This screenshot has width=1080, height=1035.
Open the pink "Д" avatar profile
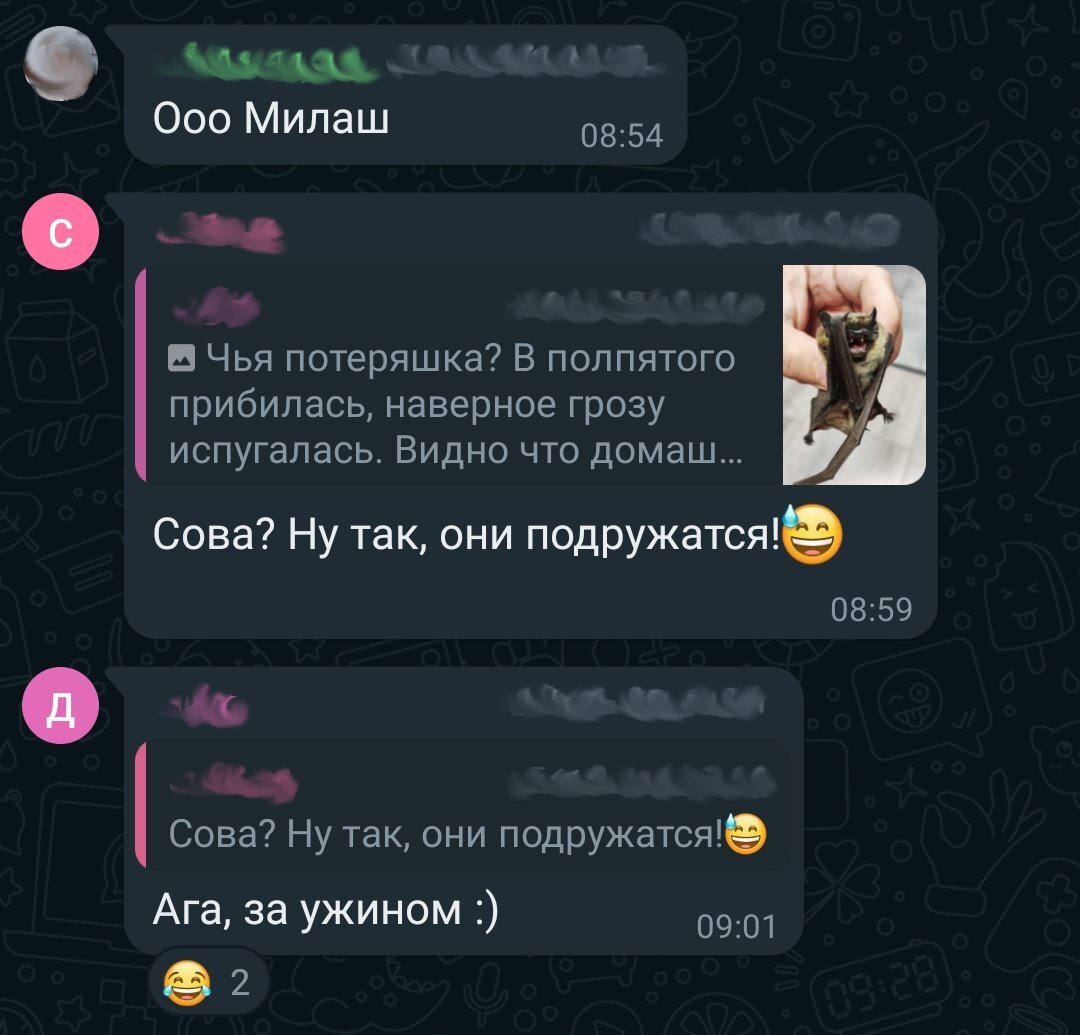(61, 706)
